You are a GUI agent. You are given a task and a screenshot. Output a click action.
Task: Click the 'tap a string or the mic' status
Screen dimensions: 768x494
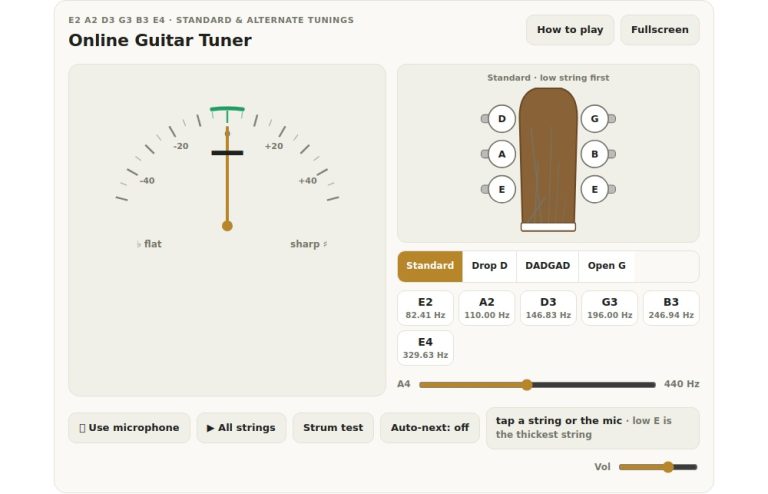(559, 421)
